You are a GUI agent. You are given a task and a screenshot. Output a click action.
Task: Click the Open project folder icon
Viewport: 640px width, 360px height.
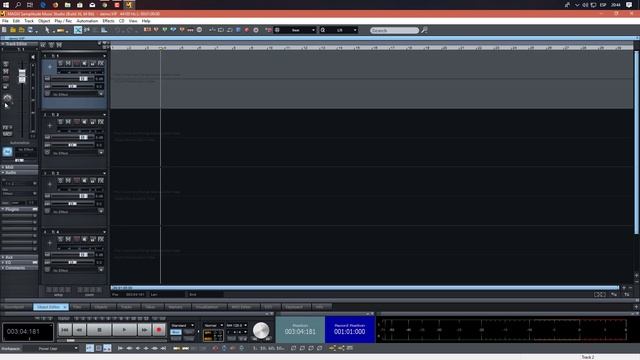[13, 30]
